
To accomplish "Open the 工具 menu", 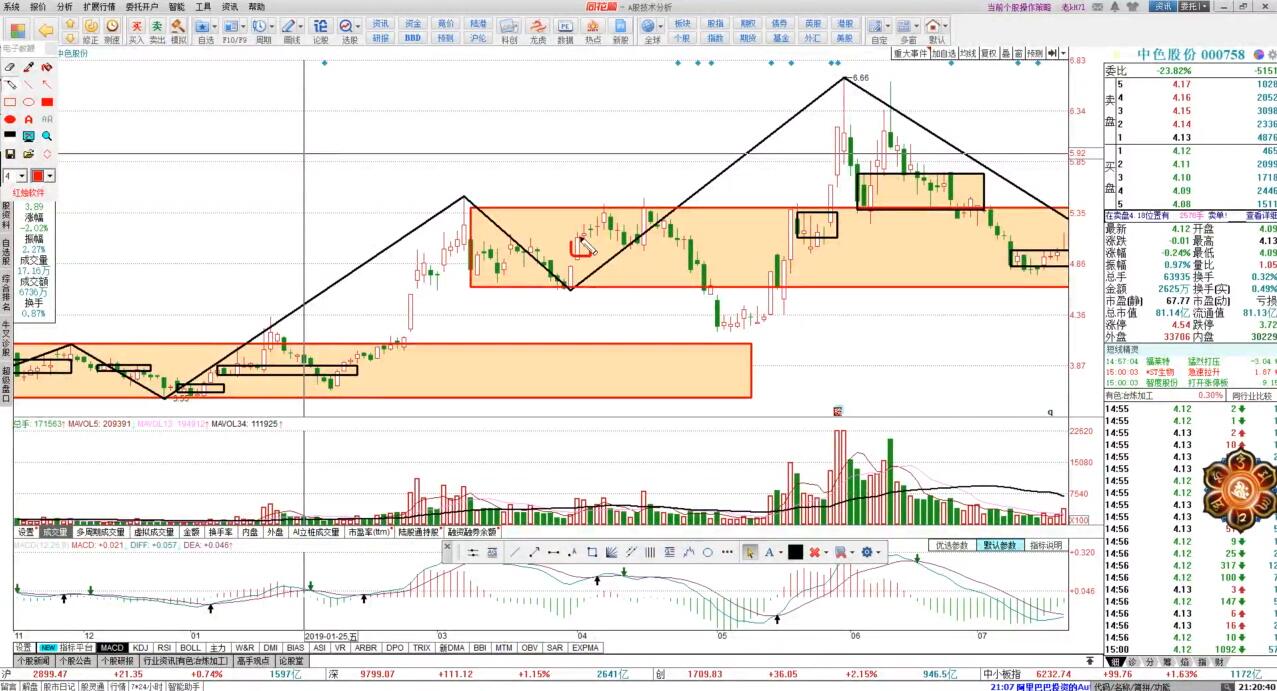I will tap(203, 6).
